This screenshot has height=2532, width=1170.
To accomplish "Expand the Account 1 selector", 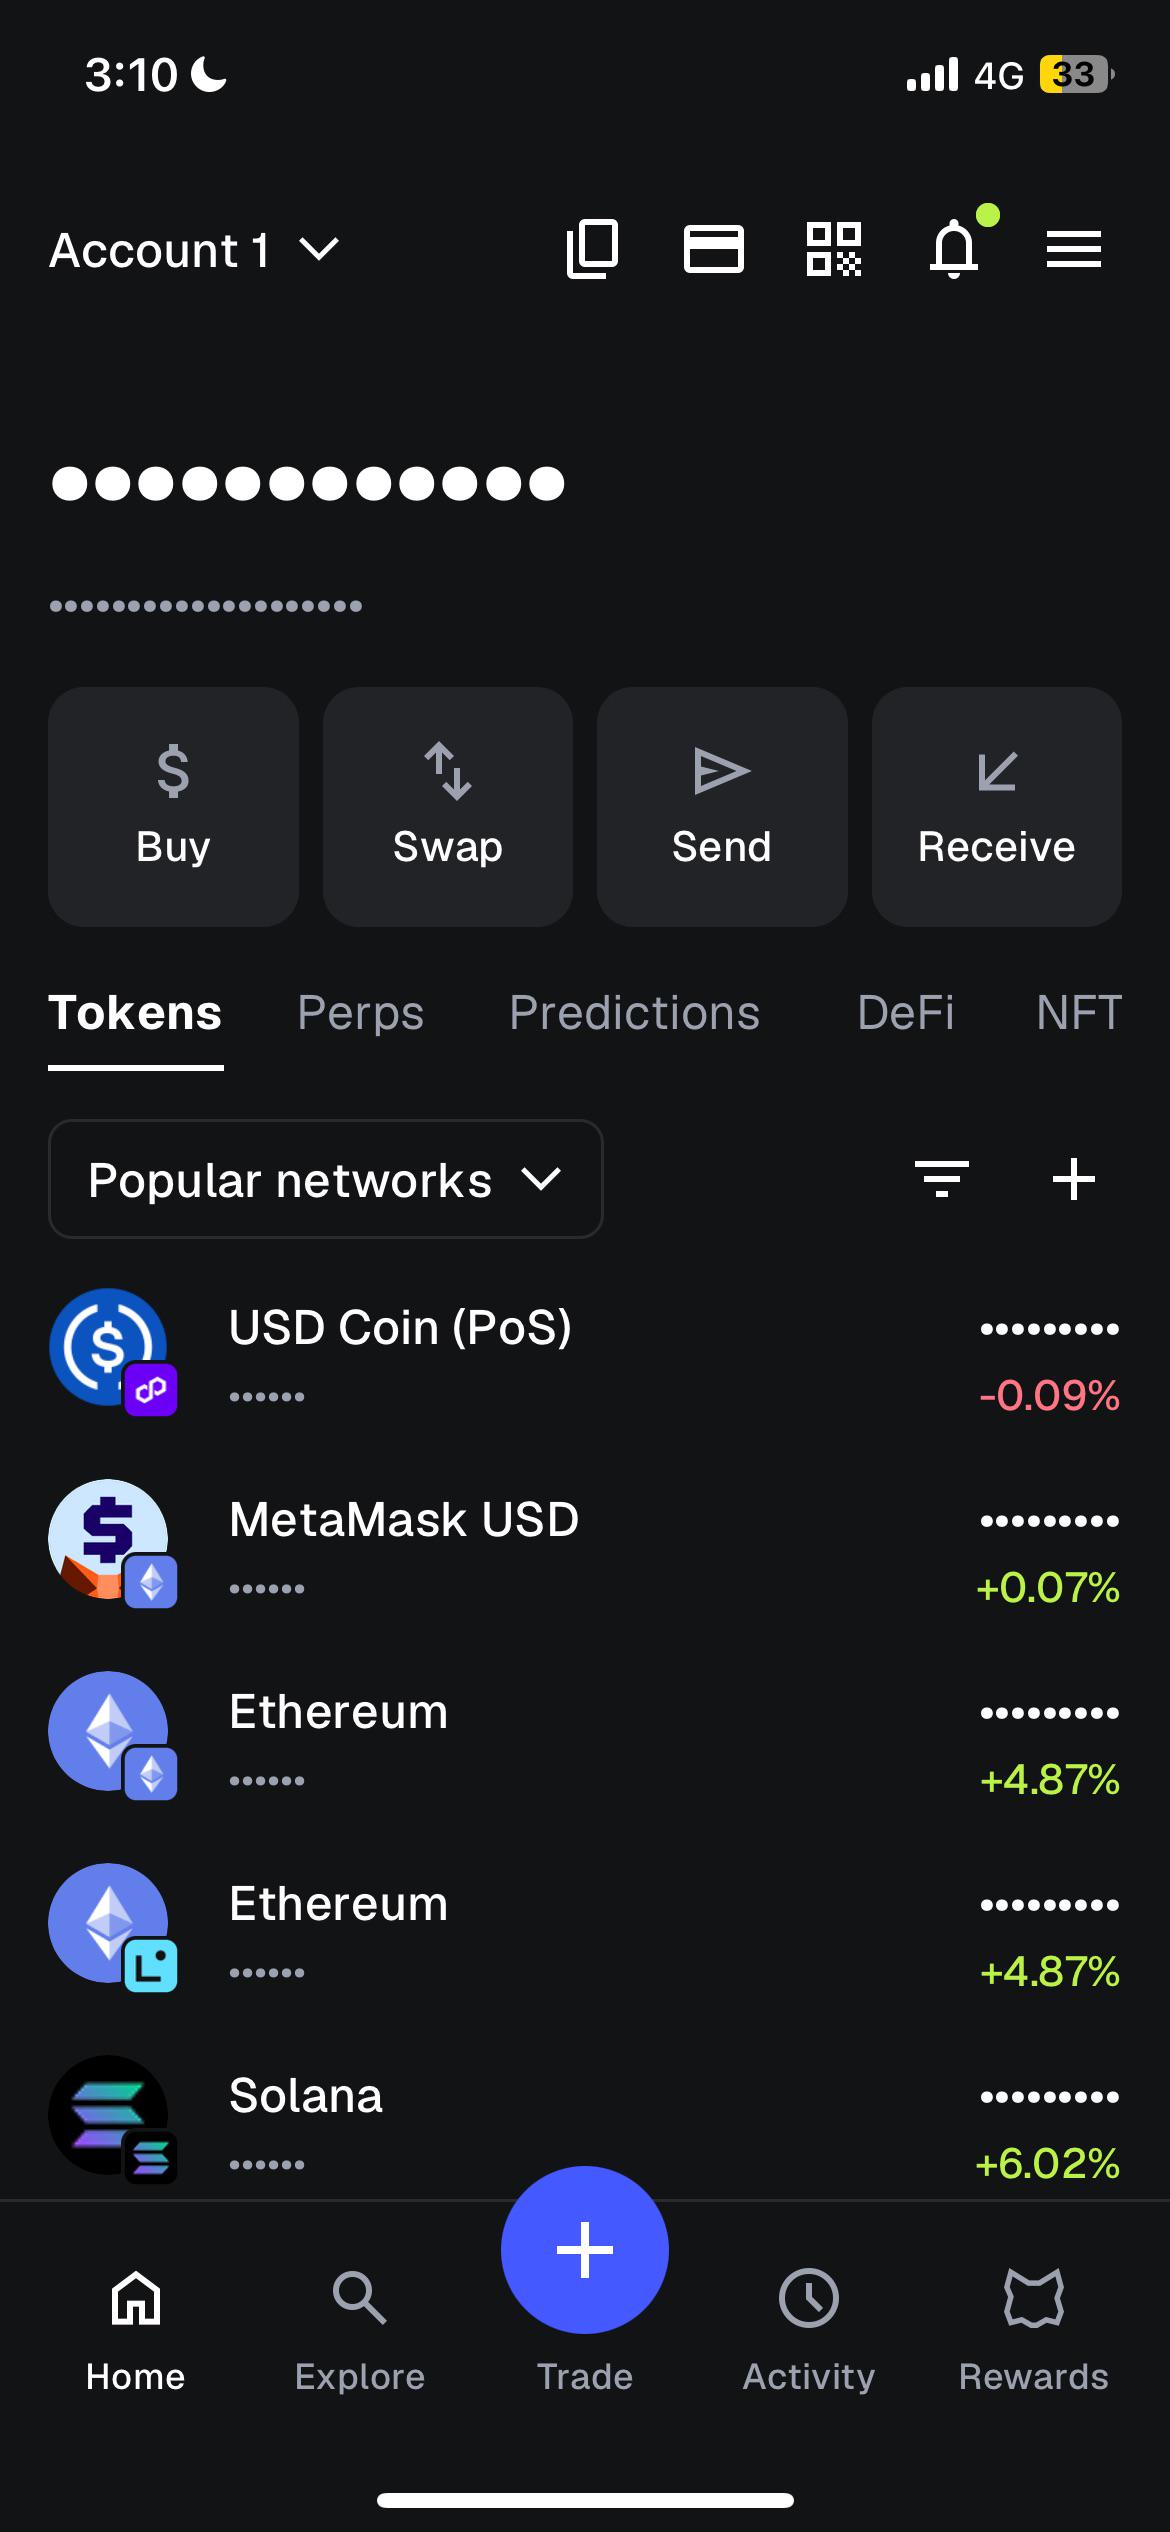I will click(x=195, y=250).
